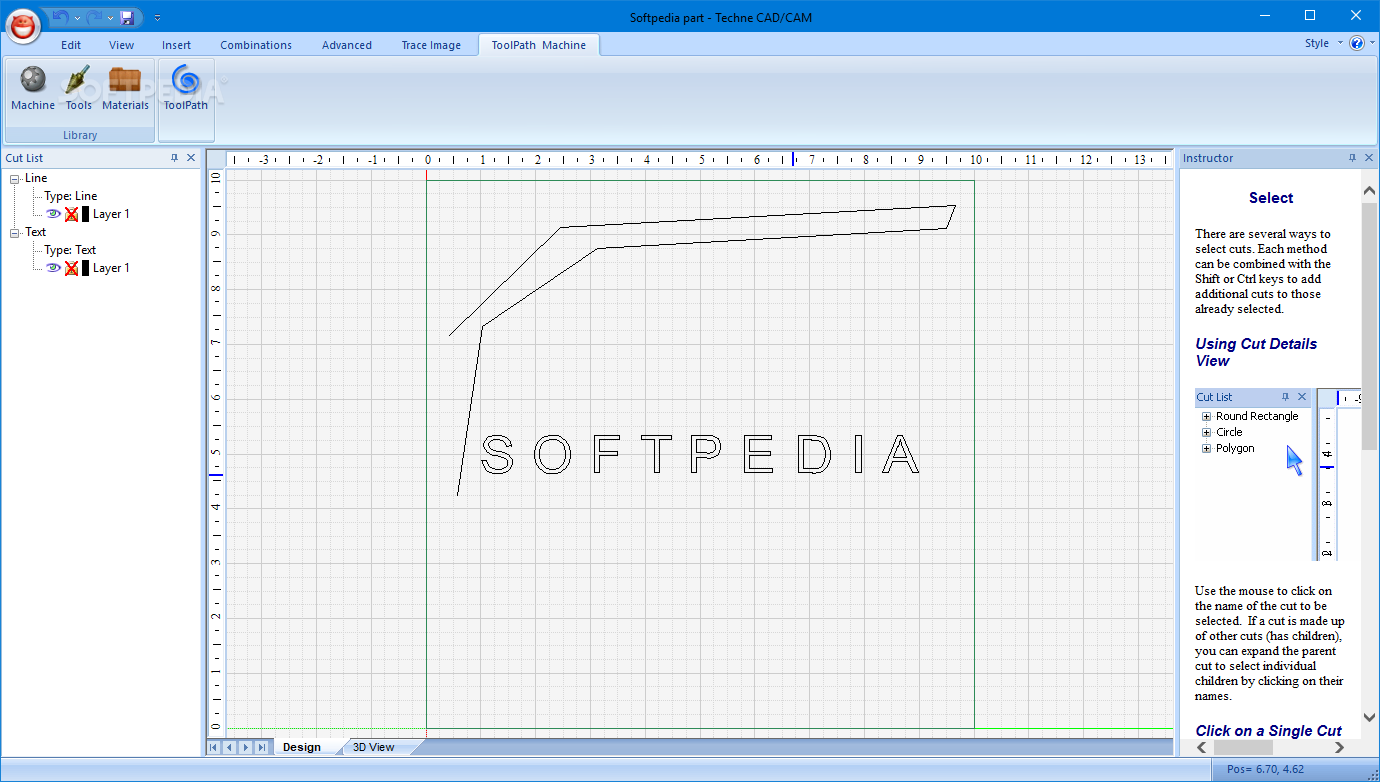Select the 'Type: Text' row

tap(70, 250)
